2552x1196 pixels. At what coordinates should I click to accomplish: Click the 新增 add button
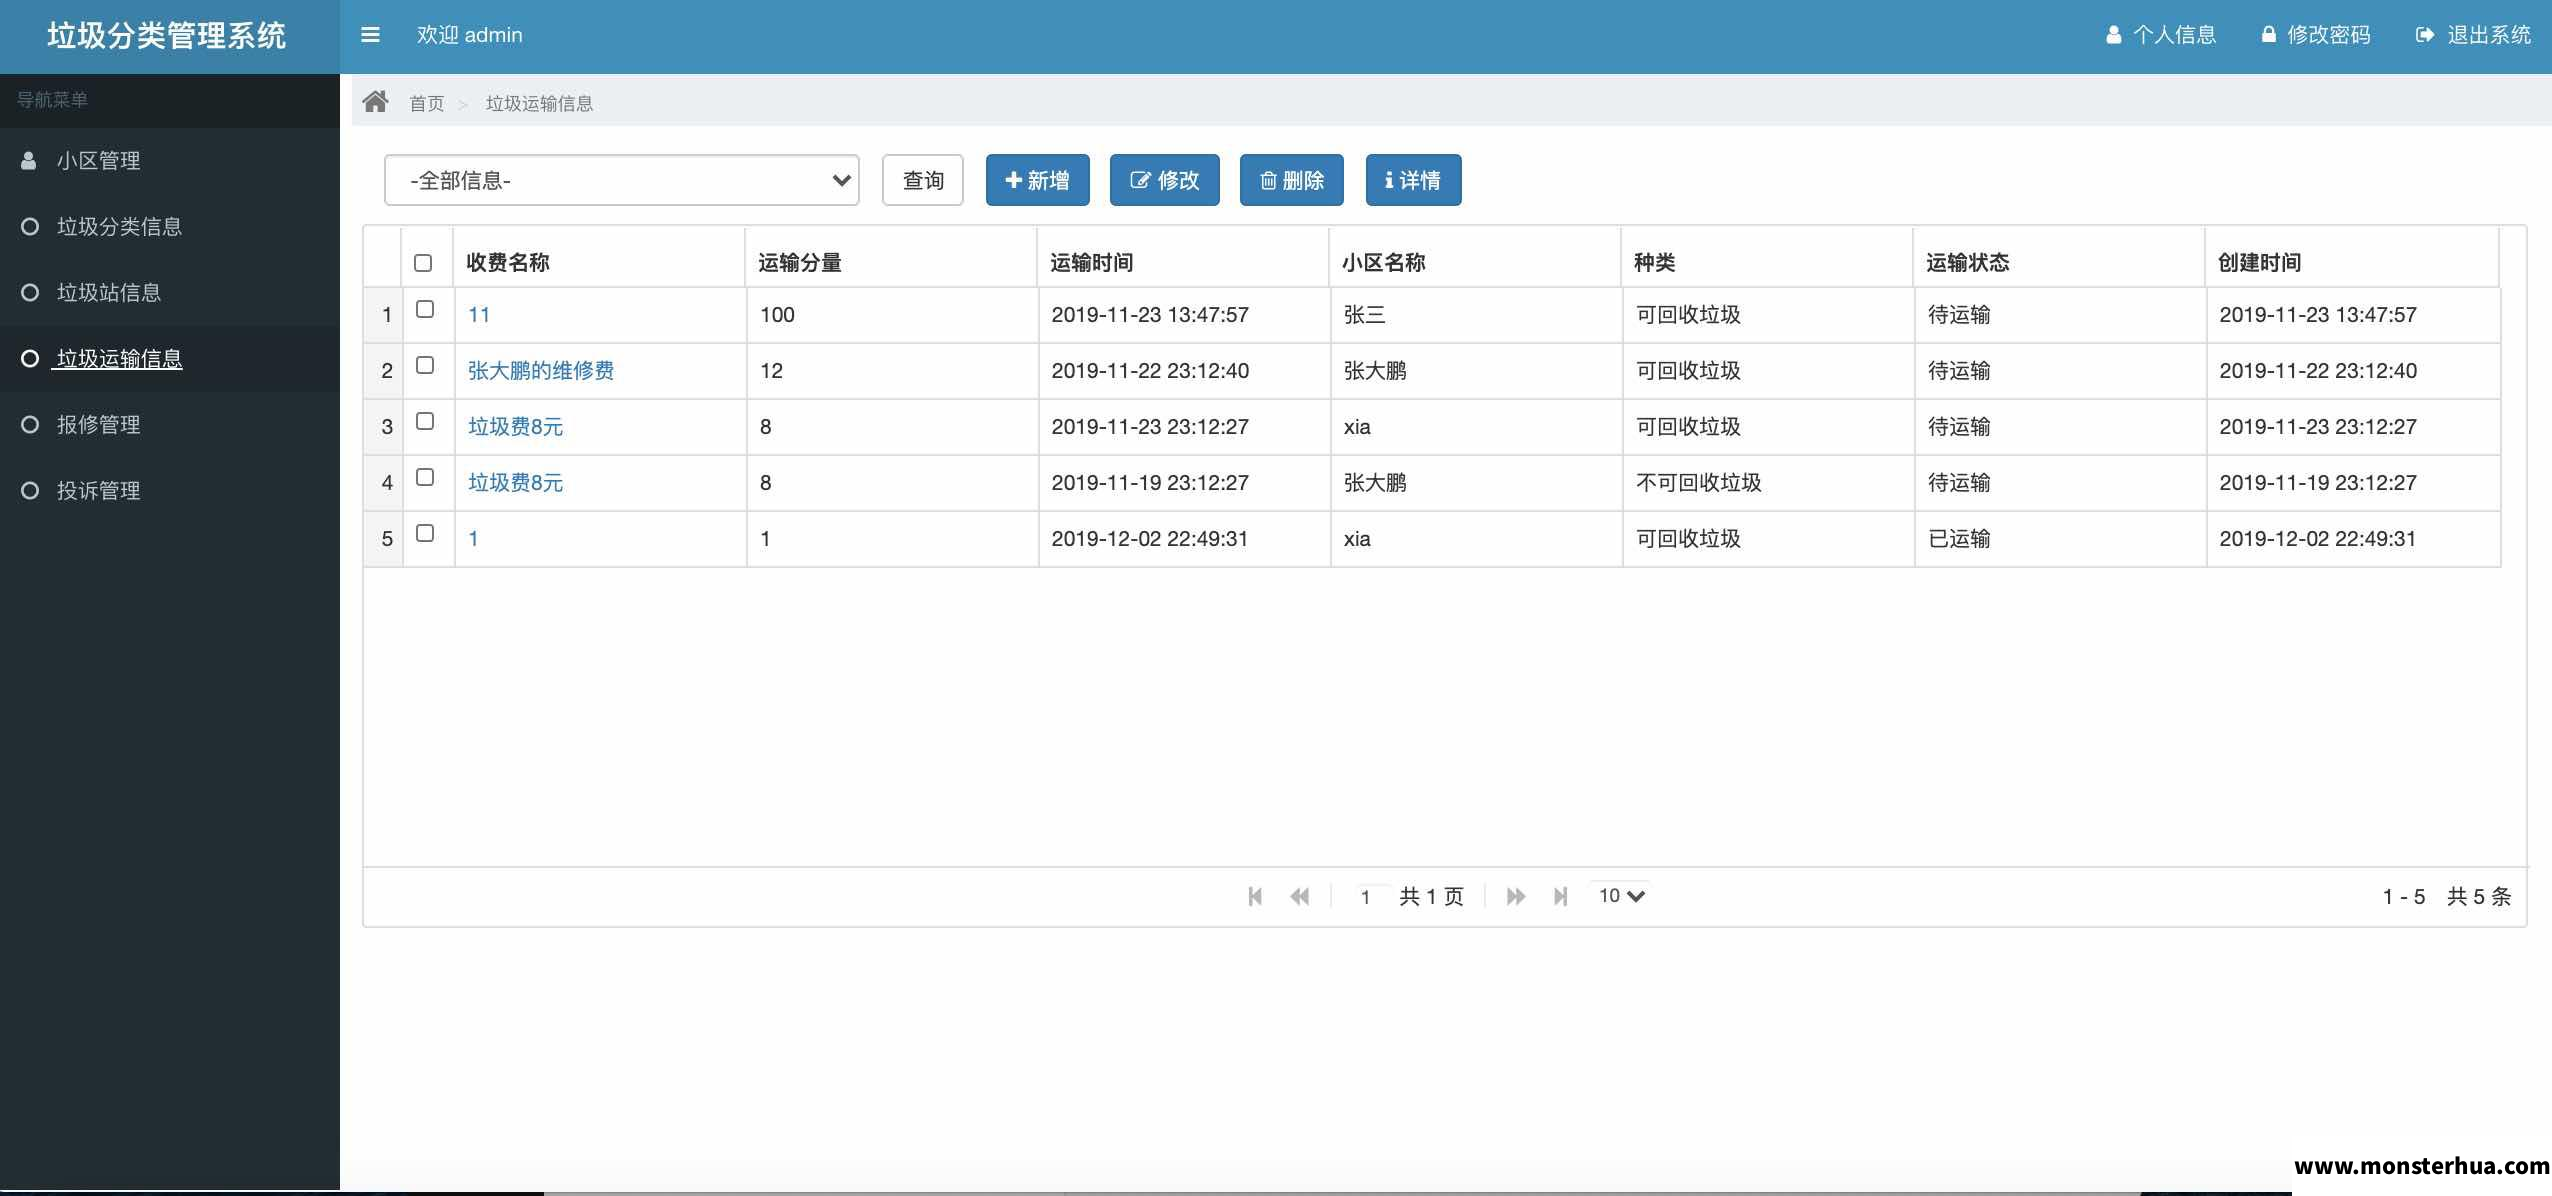point(1038,180)
